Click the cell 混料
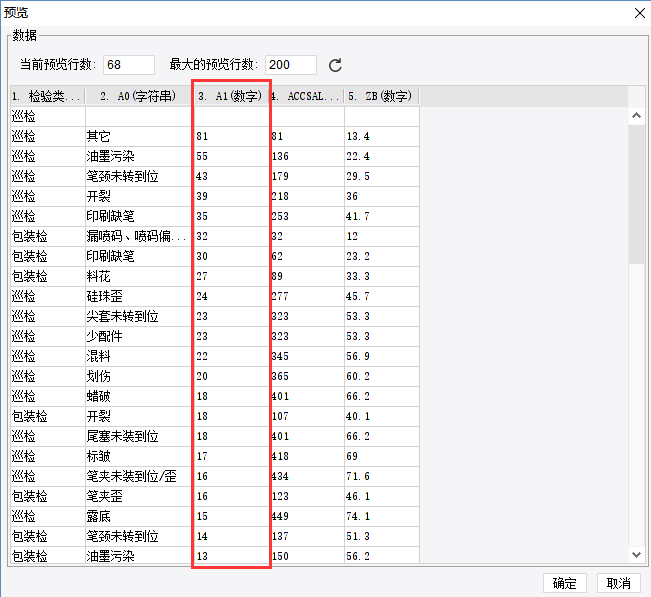 coord(139,356)
